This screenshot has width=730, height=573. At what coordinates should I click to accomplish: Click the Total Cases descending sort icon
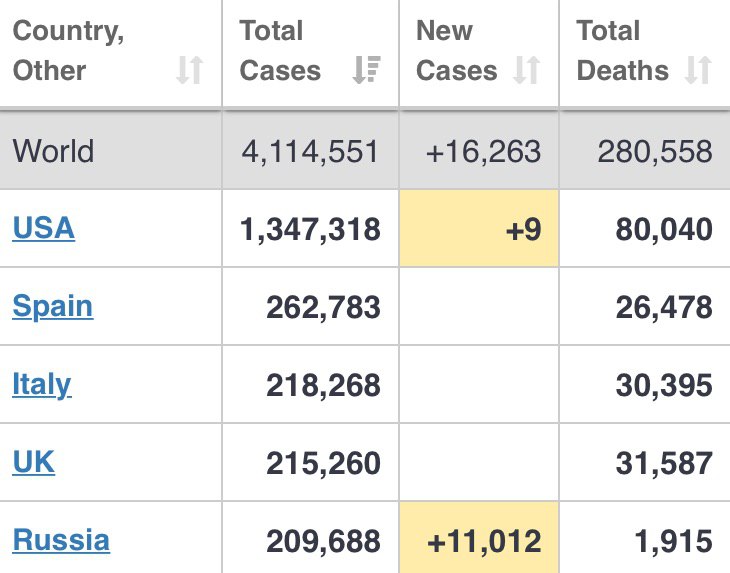[x=366, y=70]
